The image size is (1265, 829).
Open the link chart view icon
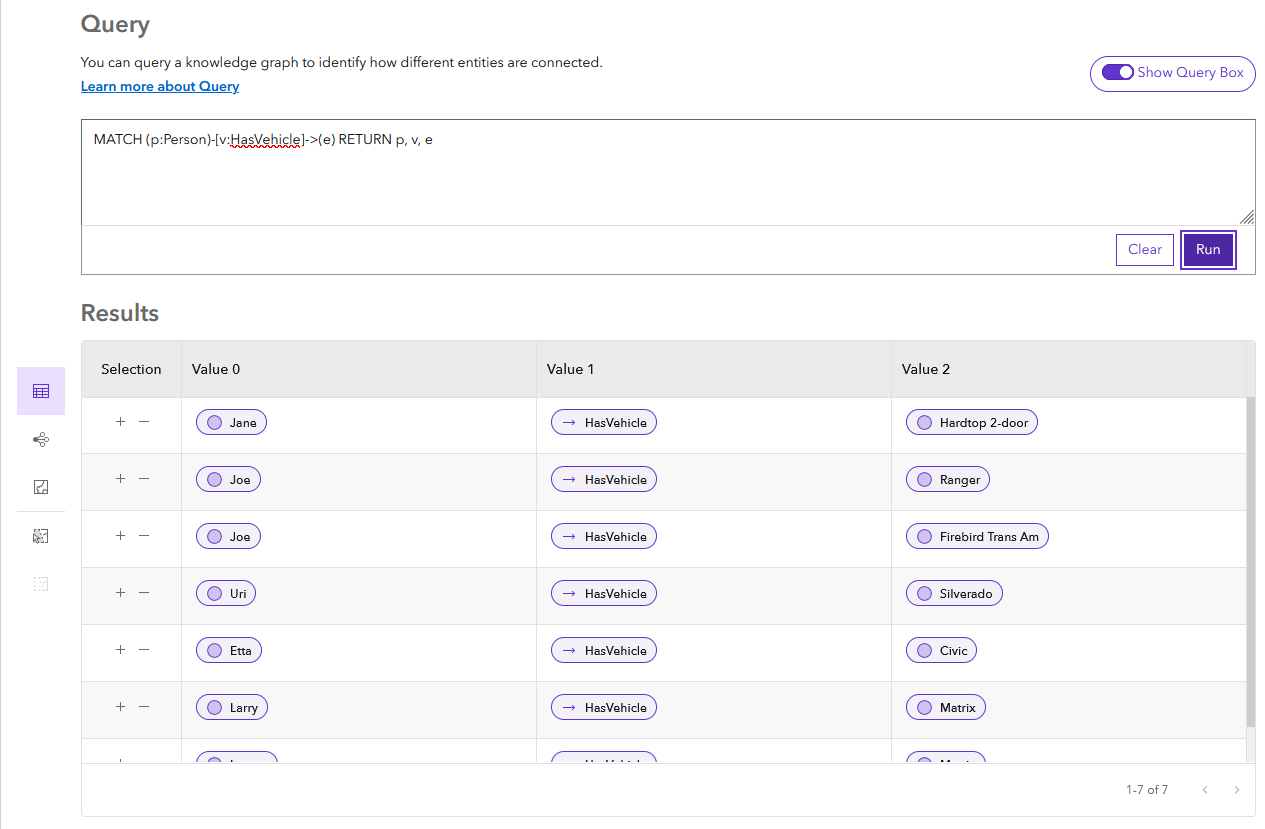coord(41,439)
